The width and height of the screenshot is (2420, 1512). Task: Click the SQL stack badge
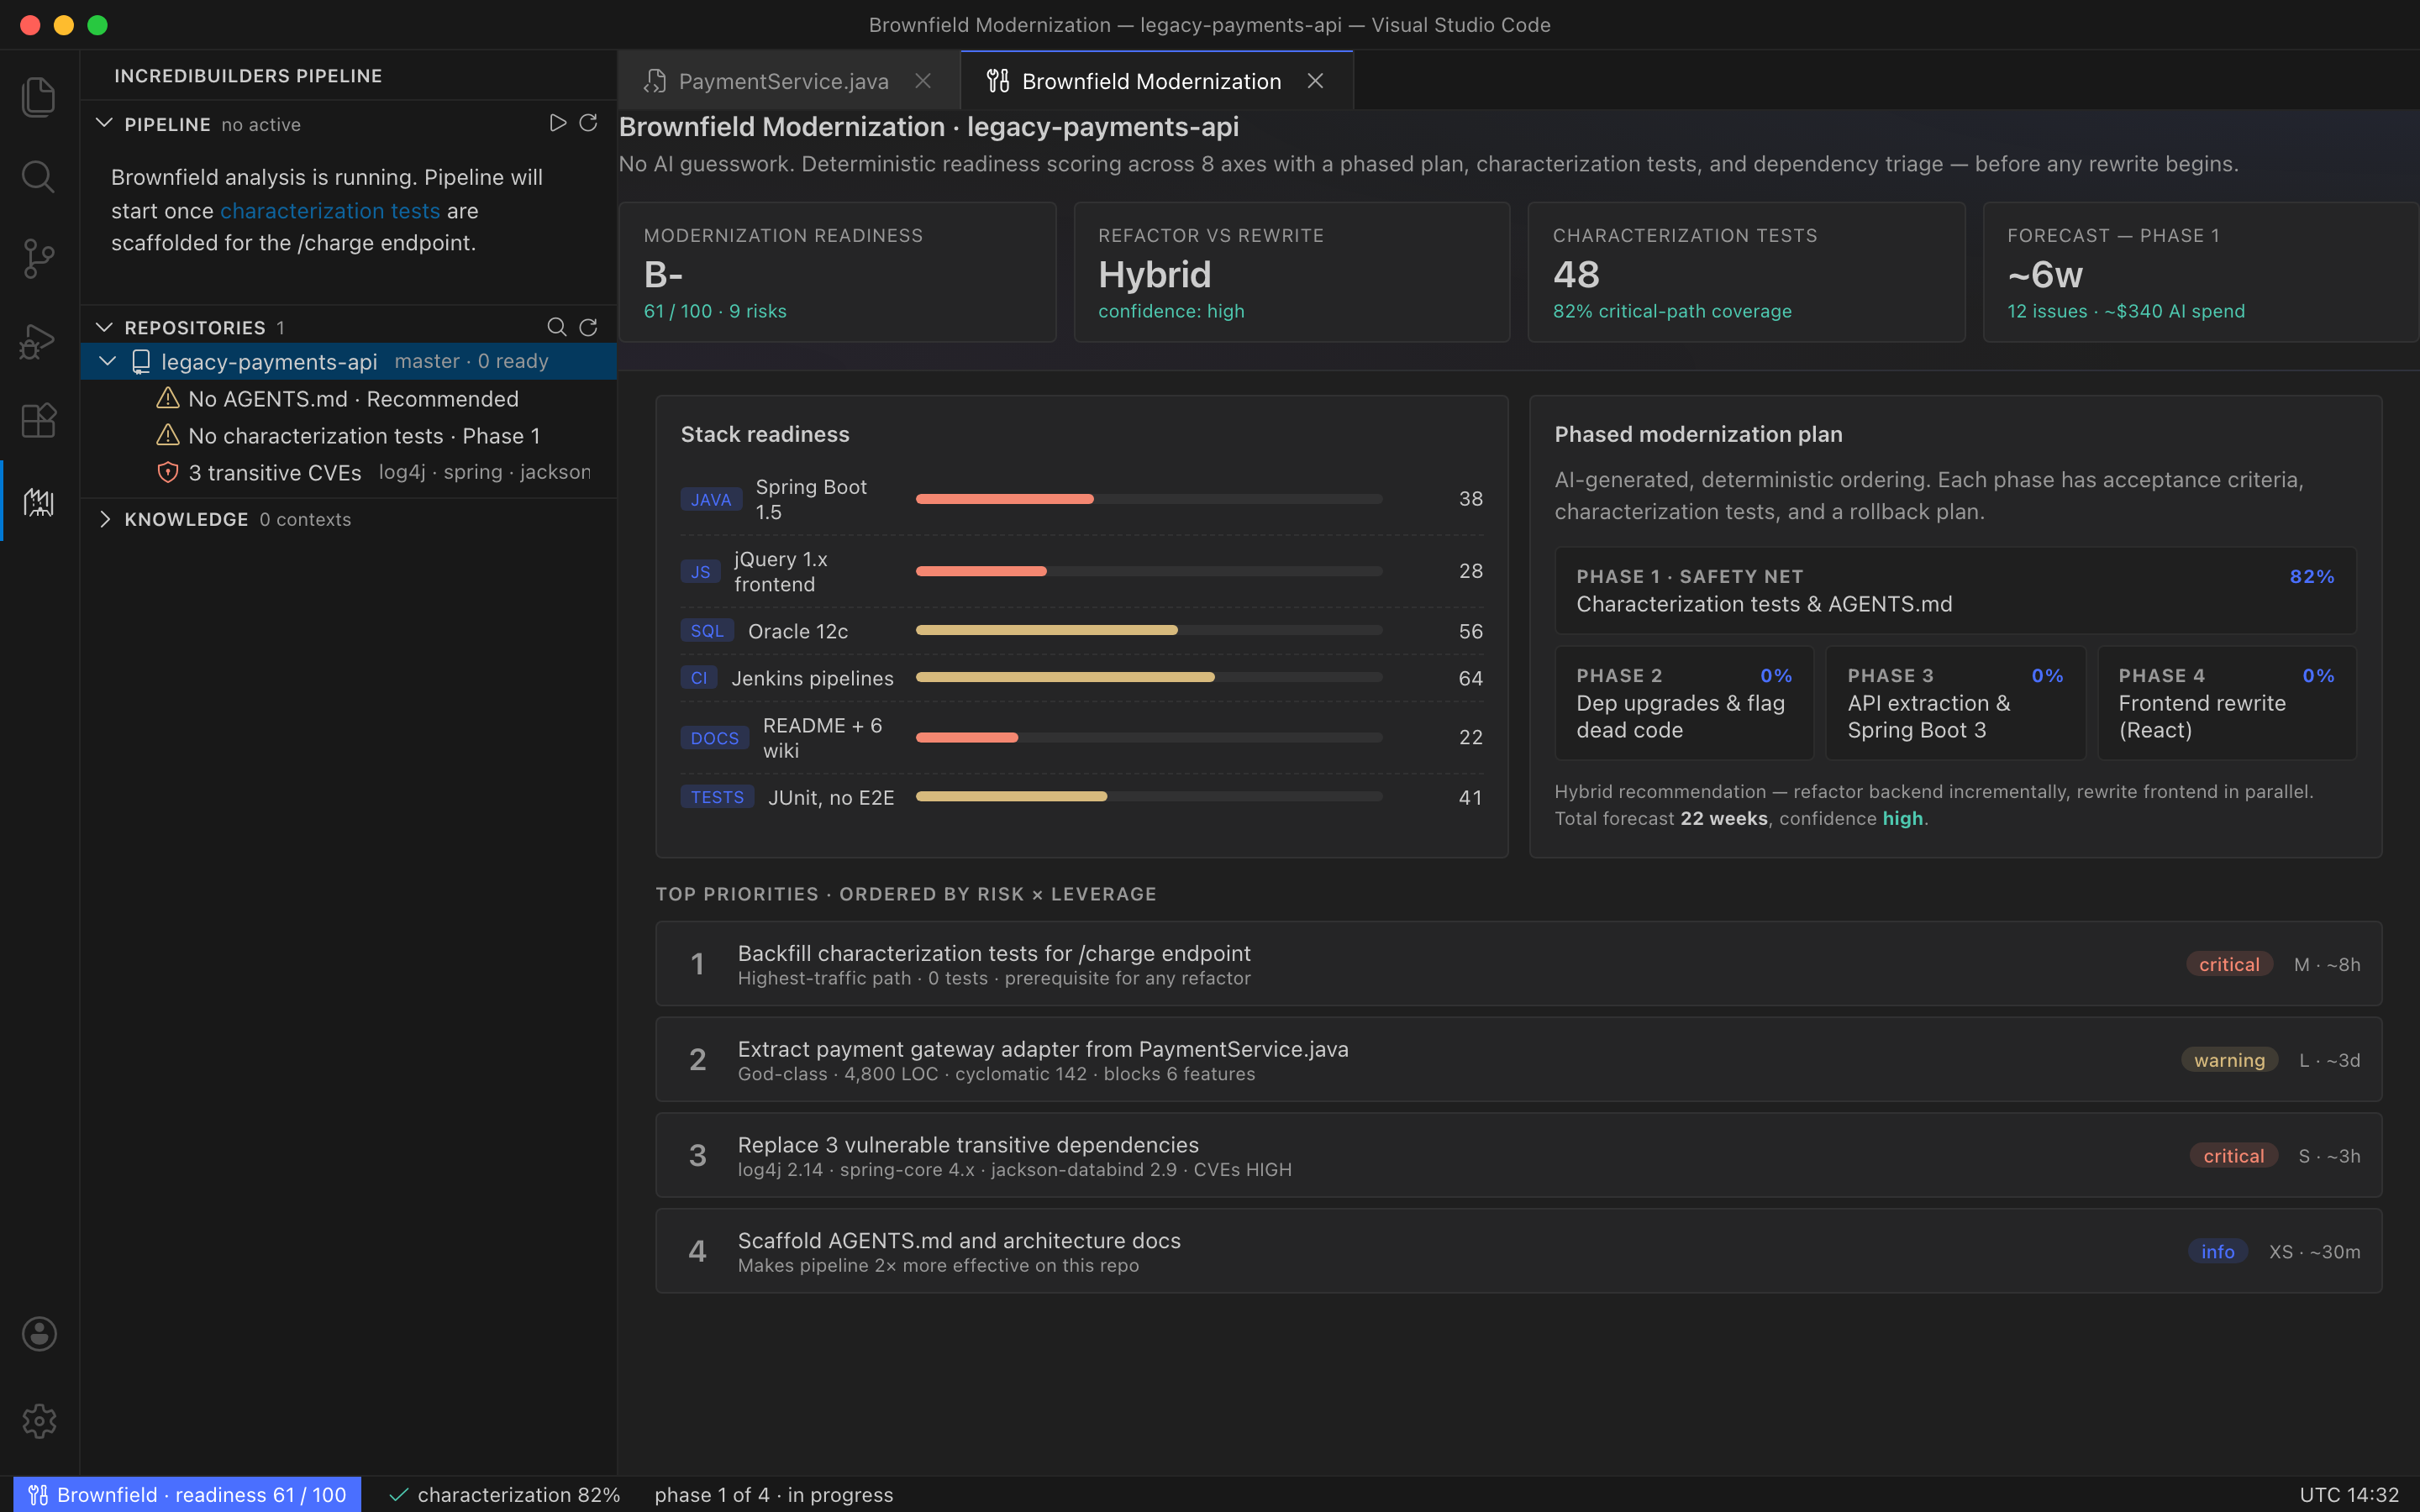pos(707,631)
